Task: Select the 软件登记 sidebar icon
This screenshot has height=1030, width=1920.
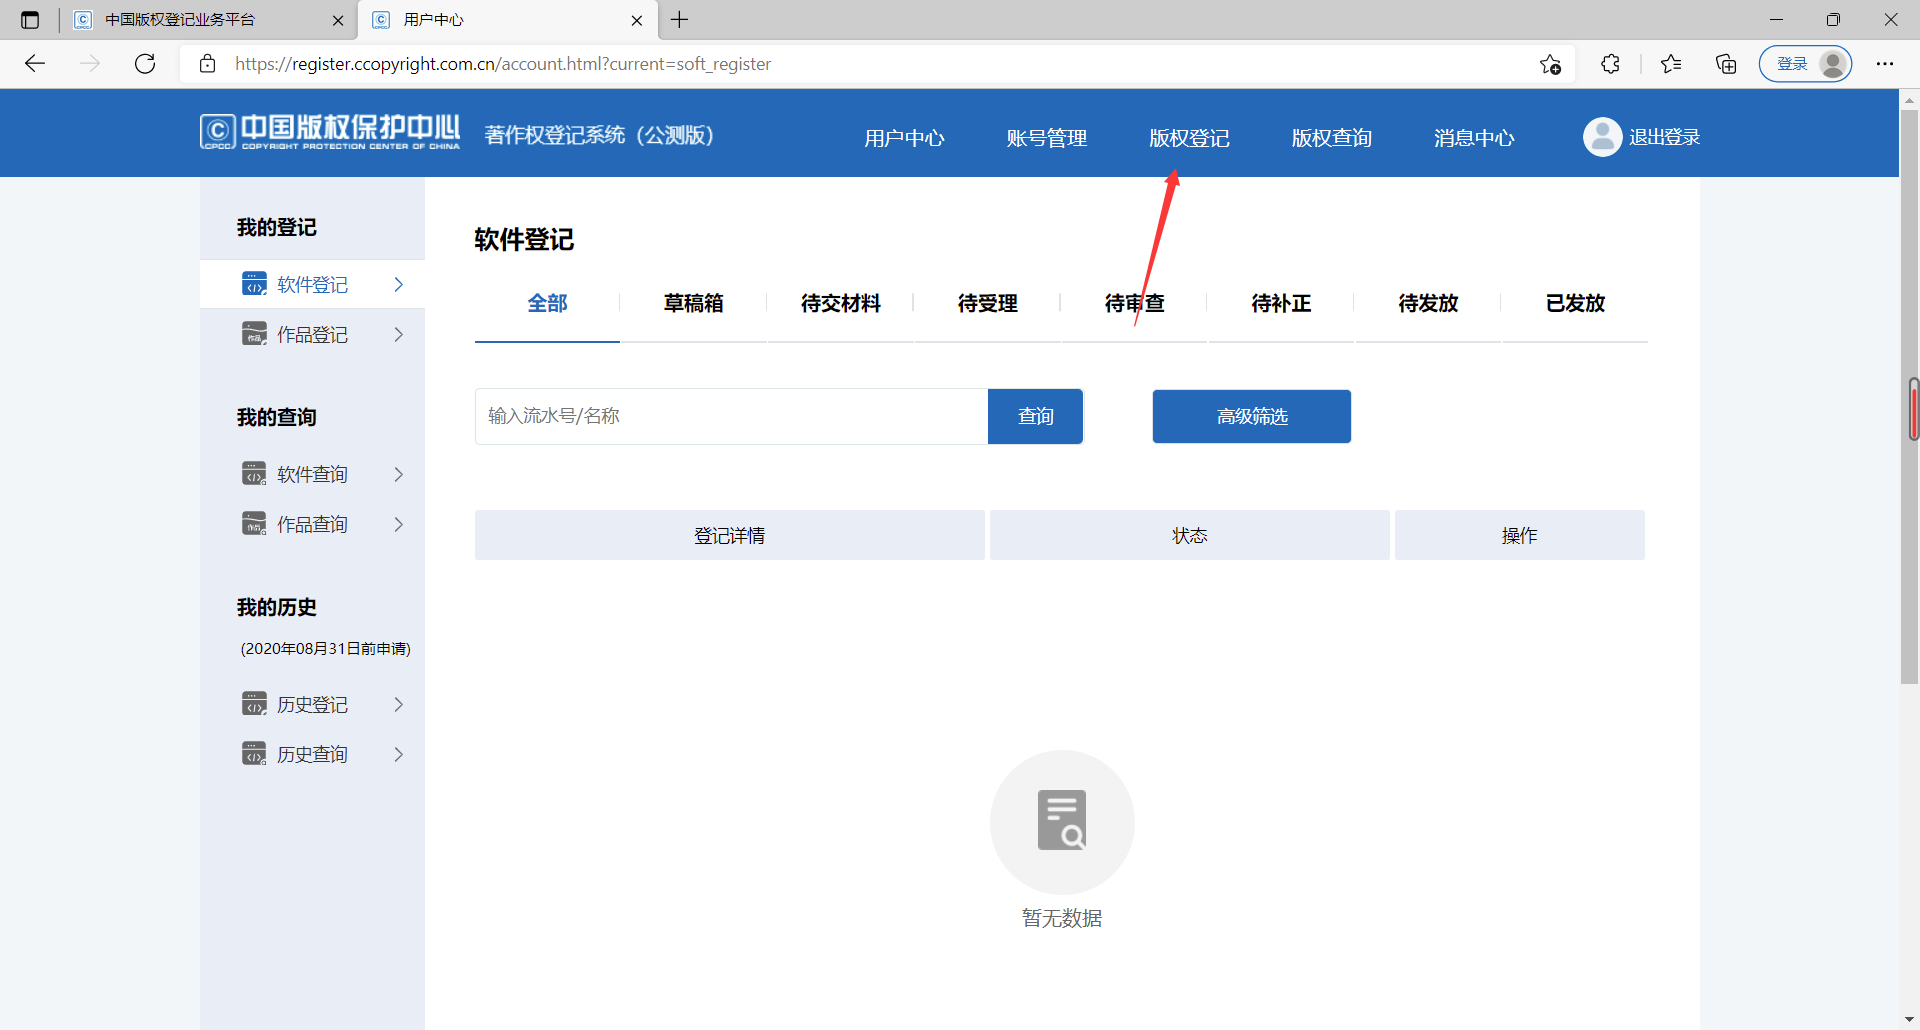Action: click(x=253, y=283)
